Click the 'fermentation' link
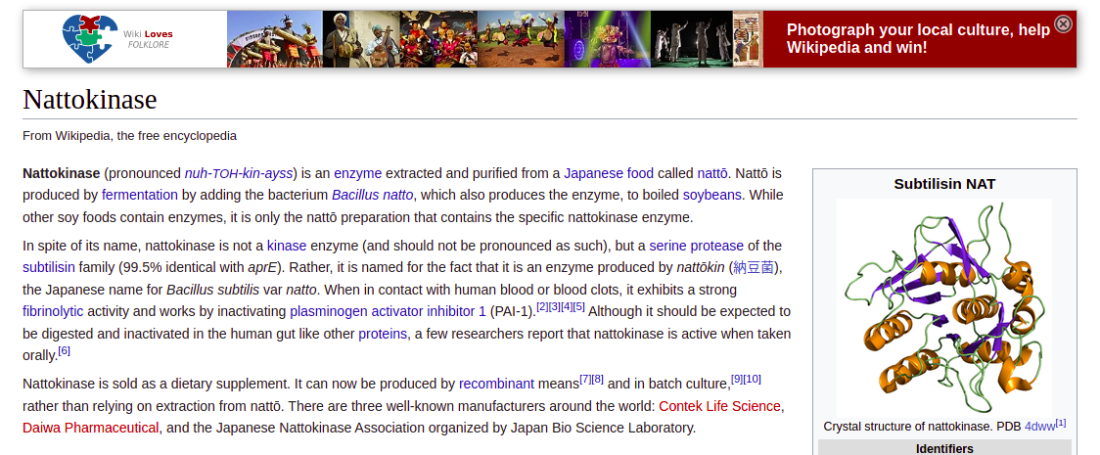Screen dimensions: 1100x455 click(x=140, y=195)
